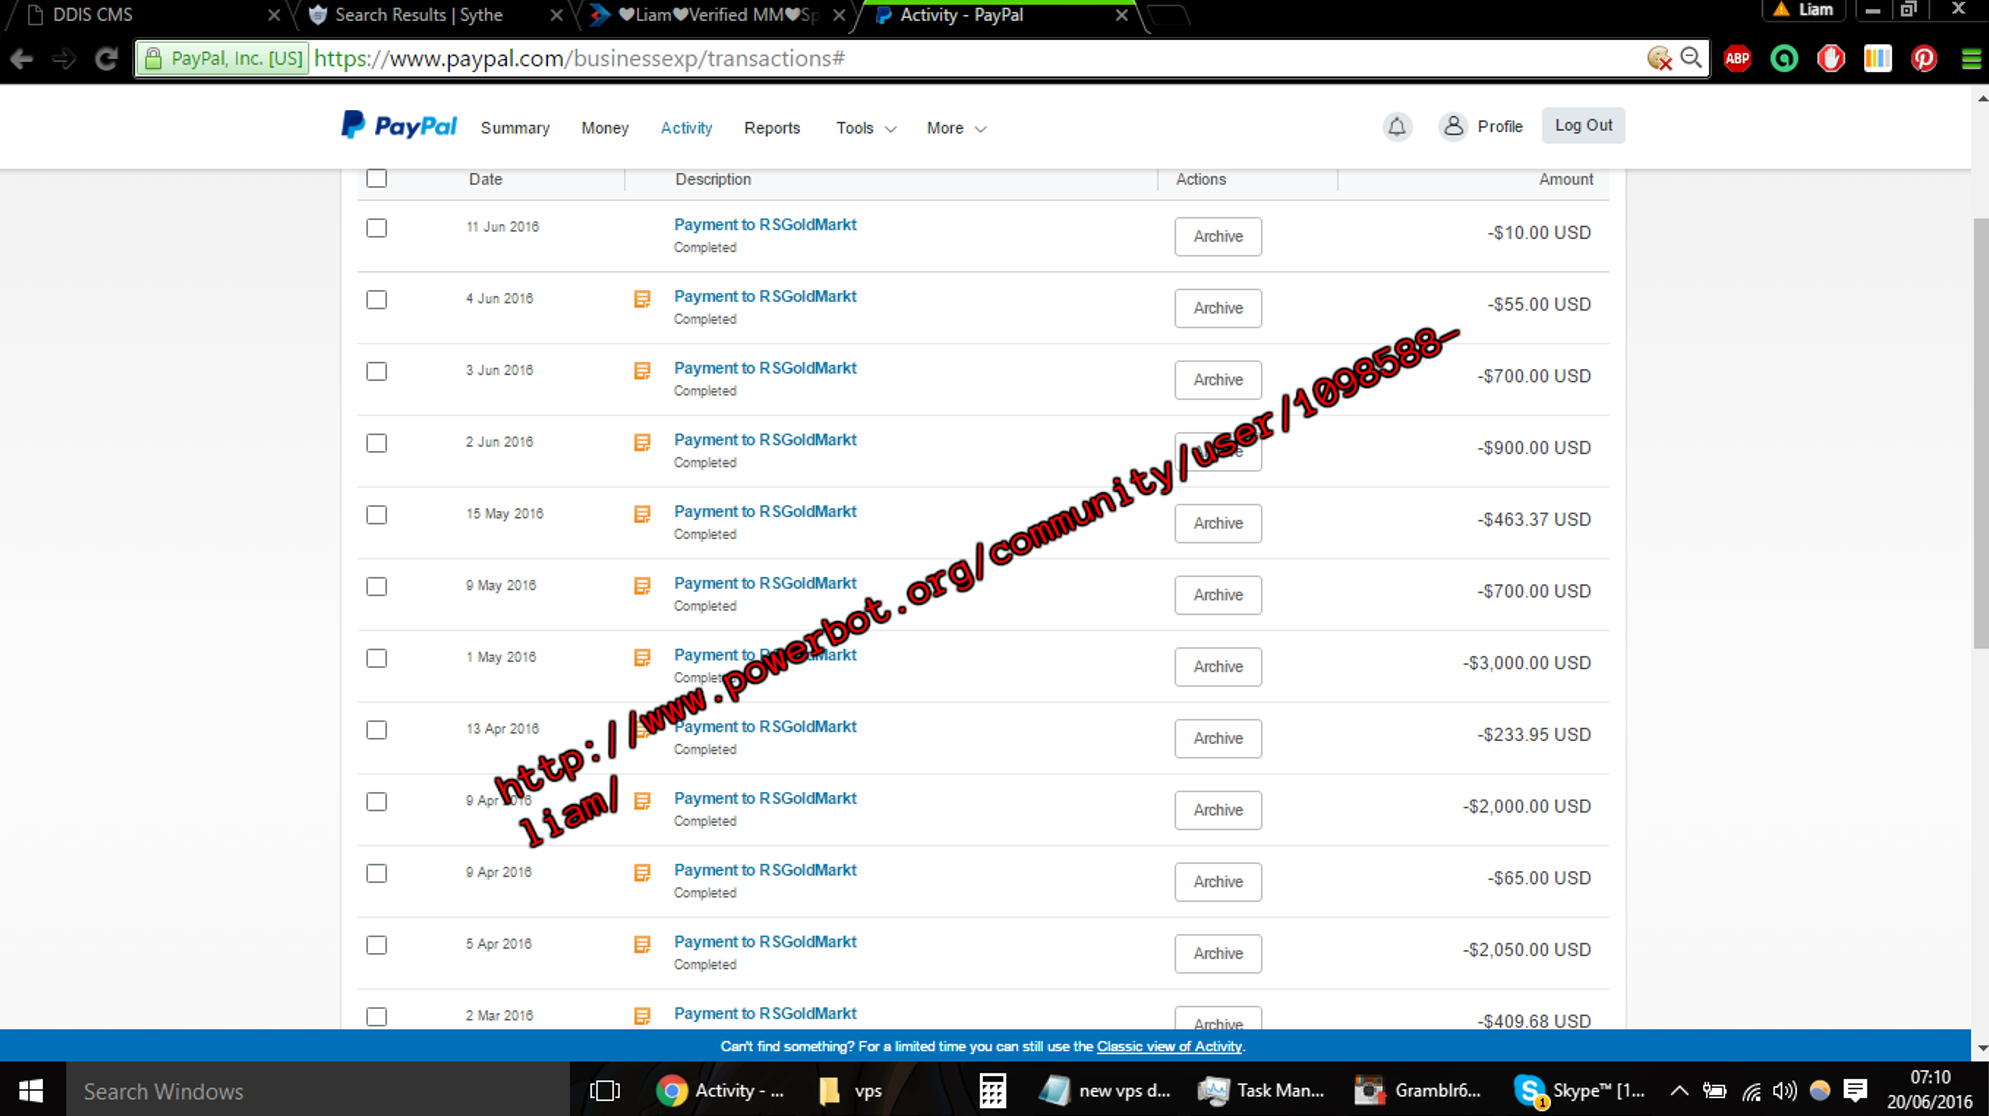Click the Profile person icon
This screenshot has height=1116, width=1989.
[x=1453, y=126]
